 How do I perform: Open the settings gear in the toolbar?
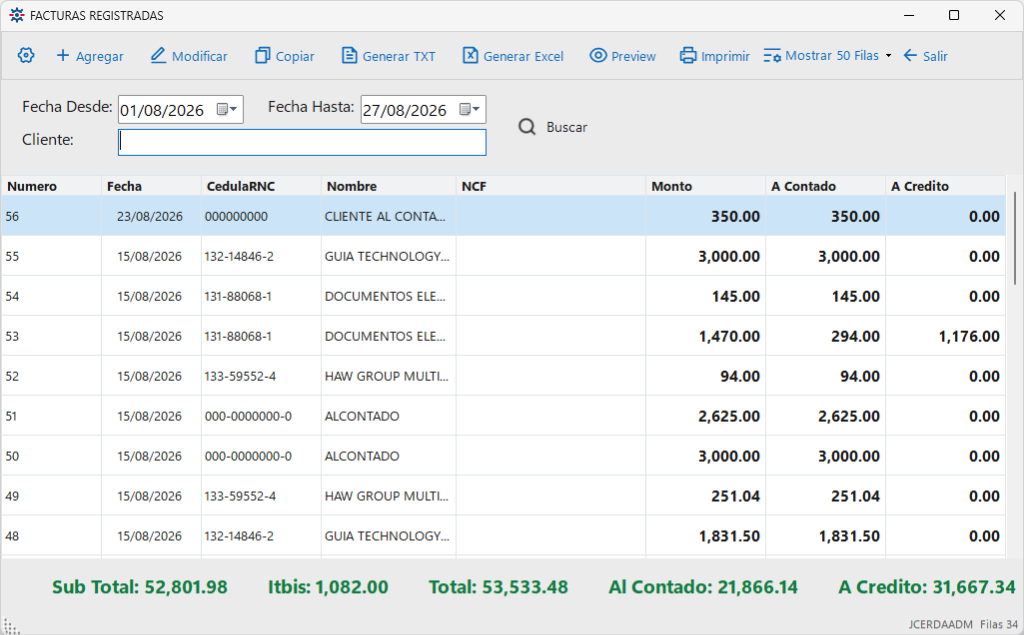pos(26,56)
